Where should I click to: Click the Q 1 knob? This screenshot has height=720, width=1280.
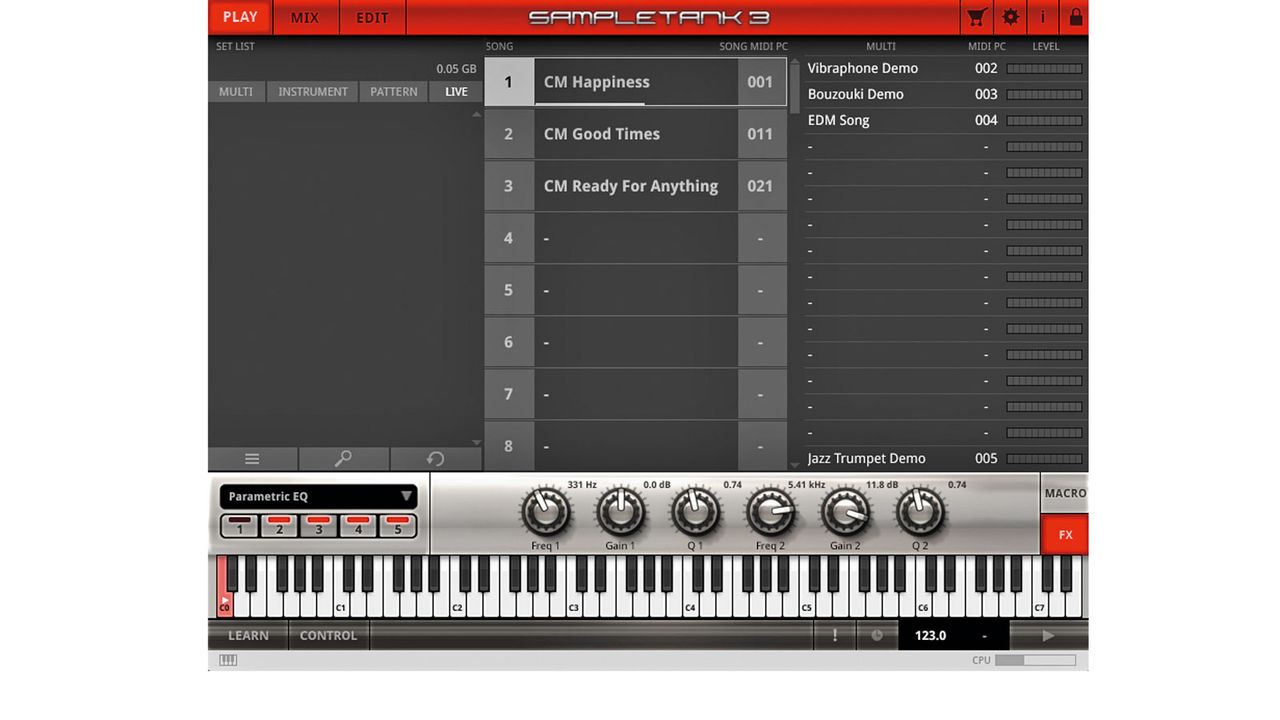coord(695,513)
